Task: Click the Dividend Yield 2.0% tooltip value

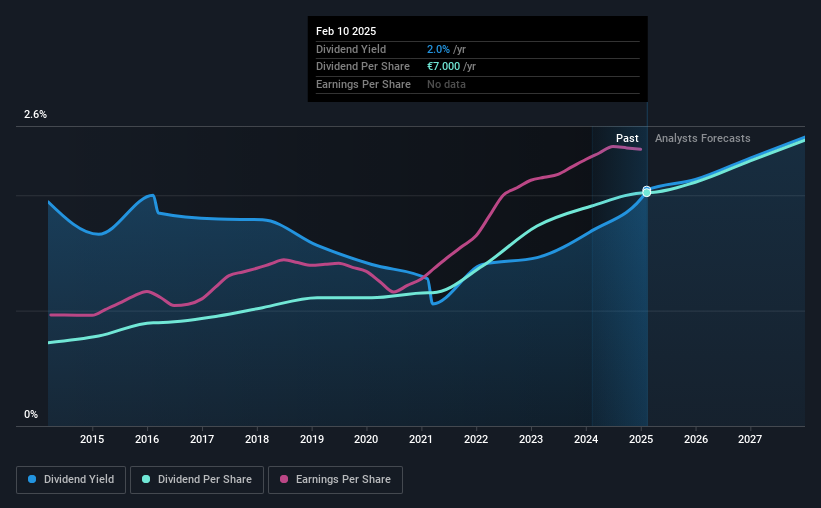Action: point(438,49)
